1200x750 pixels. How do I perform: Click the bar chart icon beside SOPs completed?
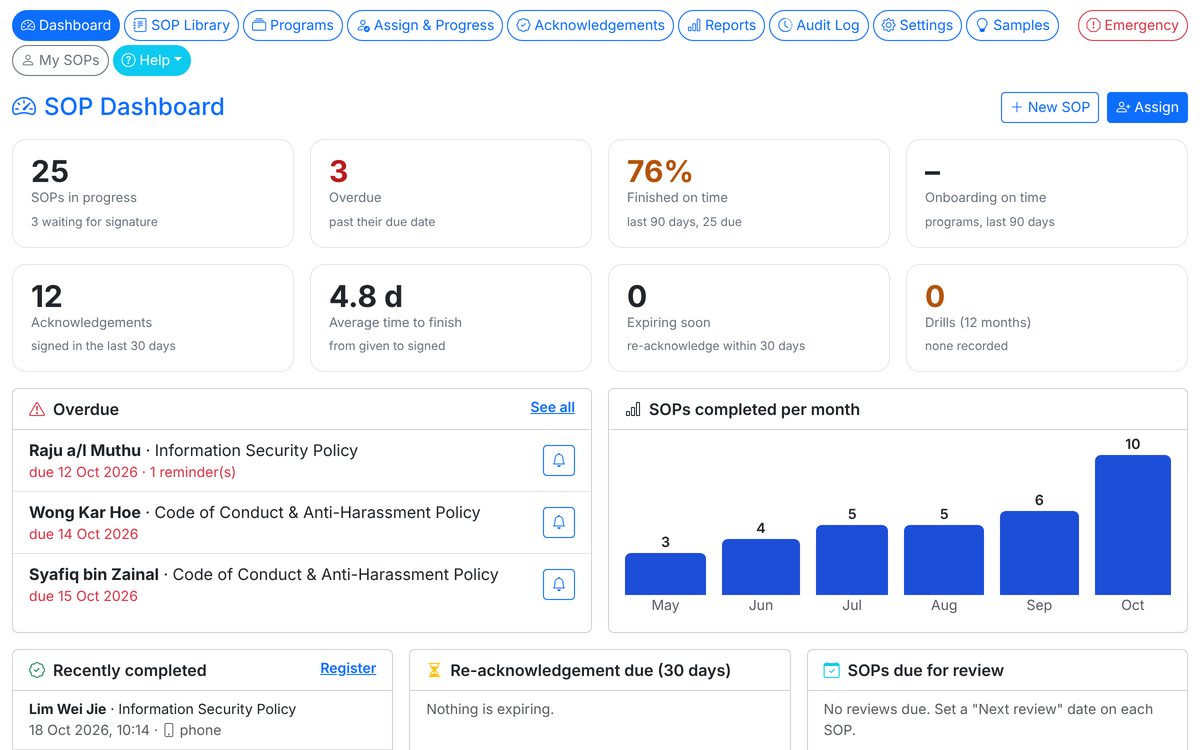pyautogui.click(x=633, y=409)
